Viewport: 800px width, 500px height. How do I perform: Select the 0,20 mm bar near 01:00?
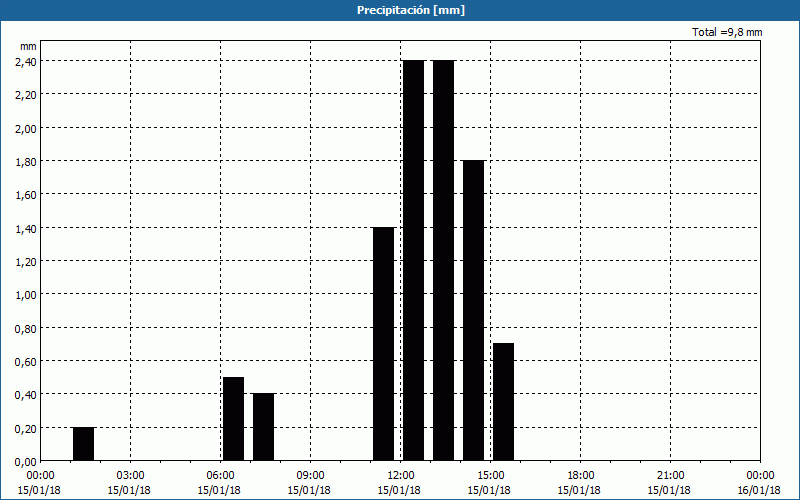83,444
